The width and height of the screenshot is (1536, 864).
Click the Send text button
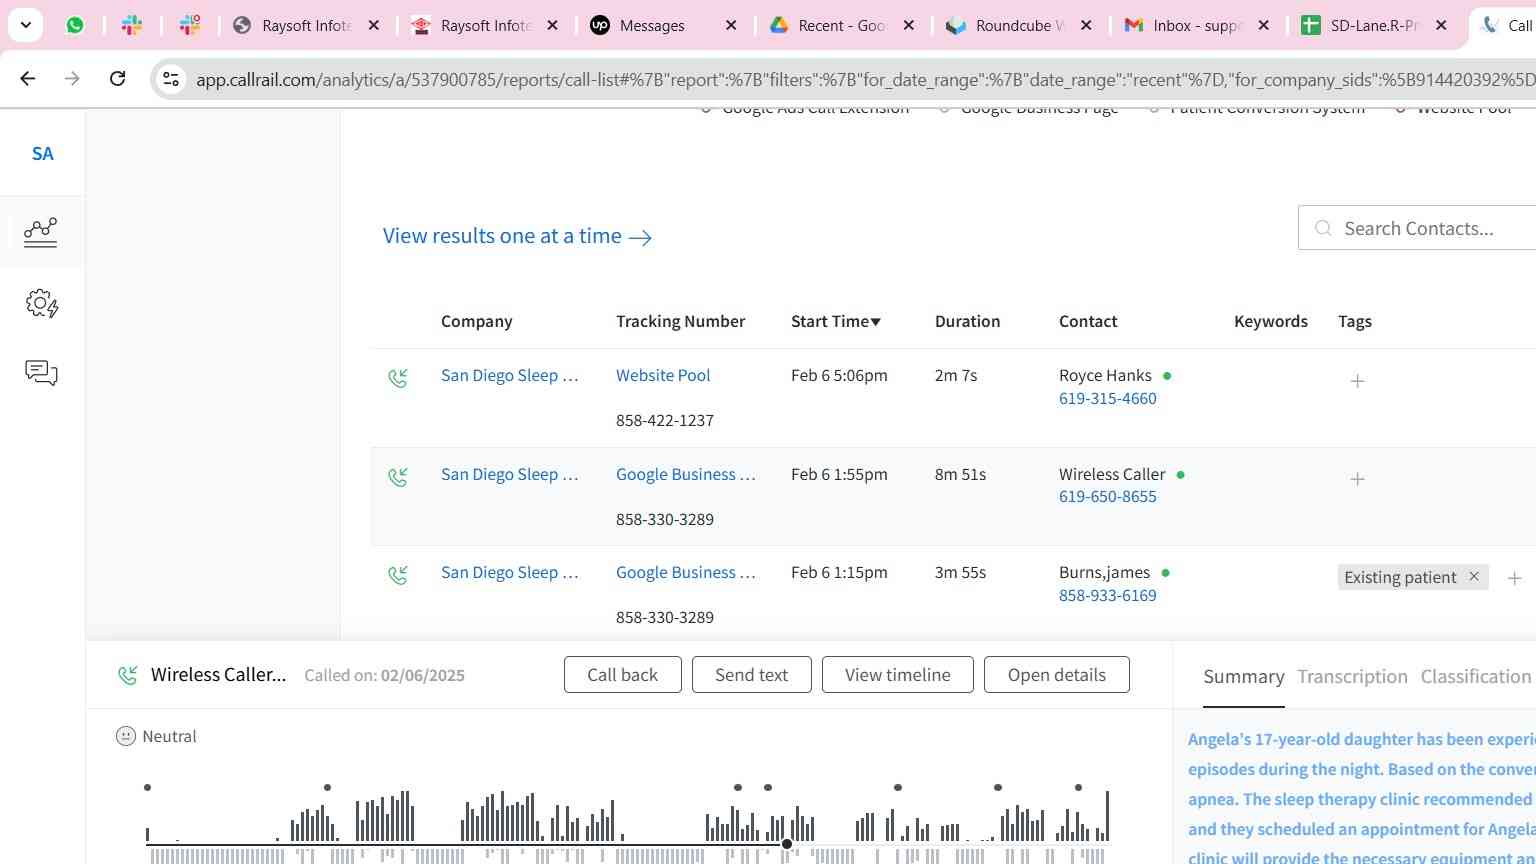[752, 675]
